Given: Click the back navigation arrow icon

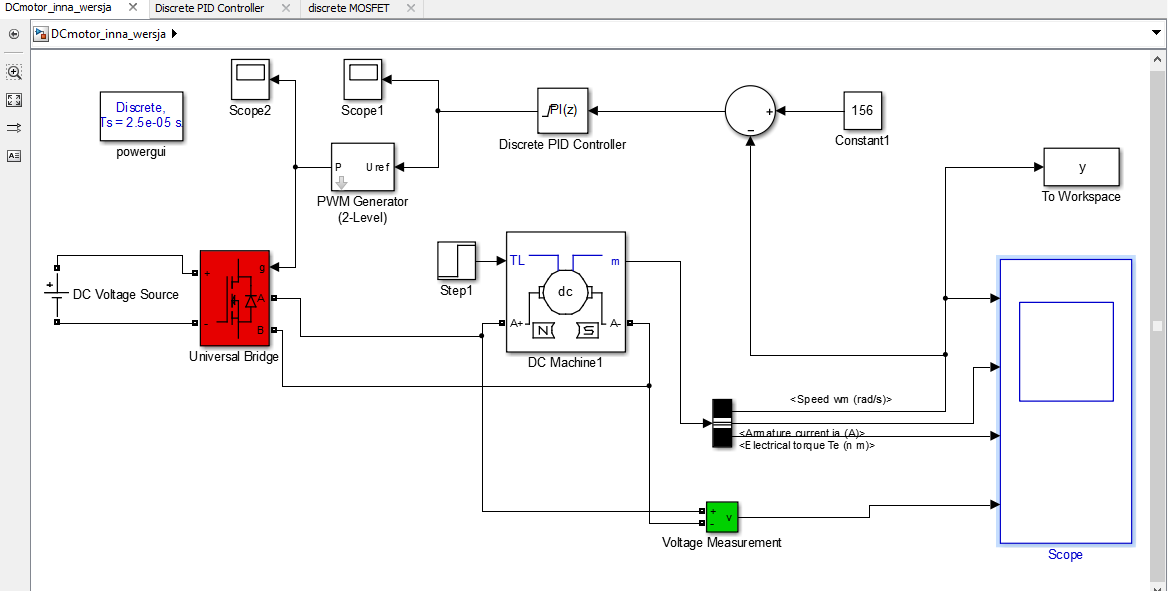Looking at the screenshot, I should coord(14,34).
